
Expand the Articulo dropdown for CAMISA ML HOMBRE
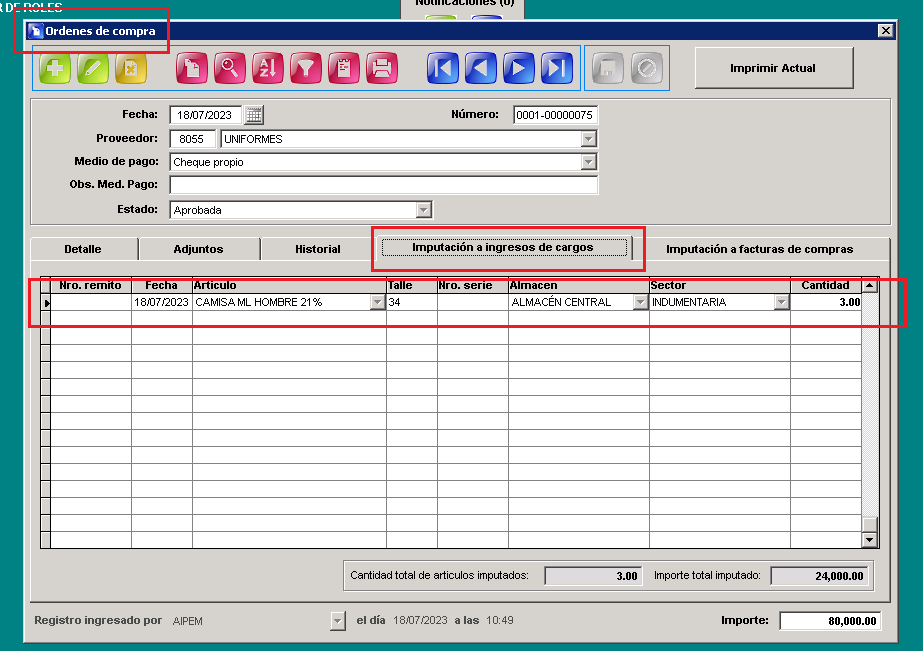(377, 303)
